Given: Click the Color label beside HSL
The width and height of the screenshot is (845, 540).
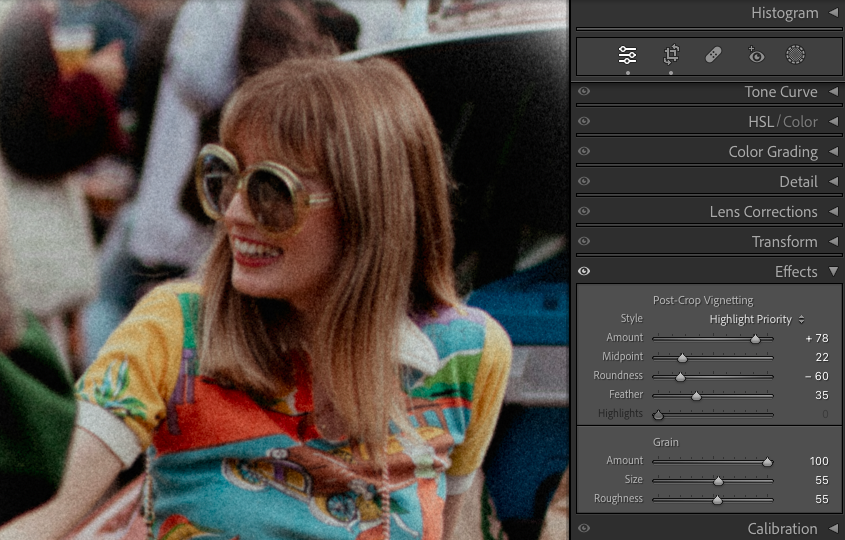Looking at the screenshot, I should 800,122.
